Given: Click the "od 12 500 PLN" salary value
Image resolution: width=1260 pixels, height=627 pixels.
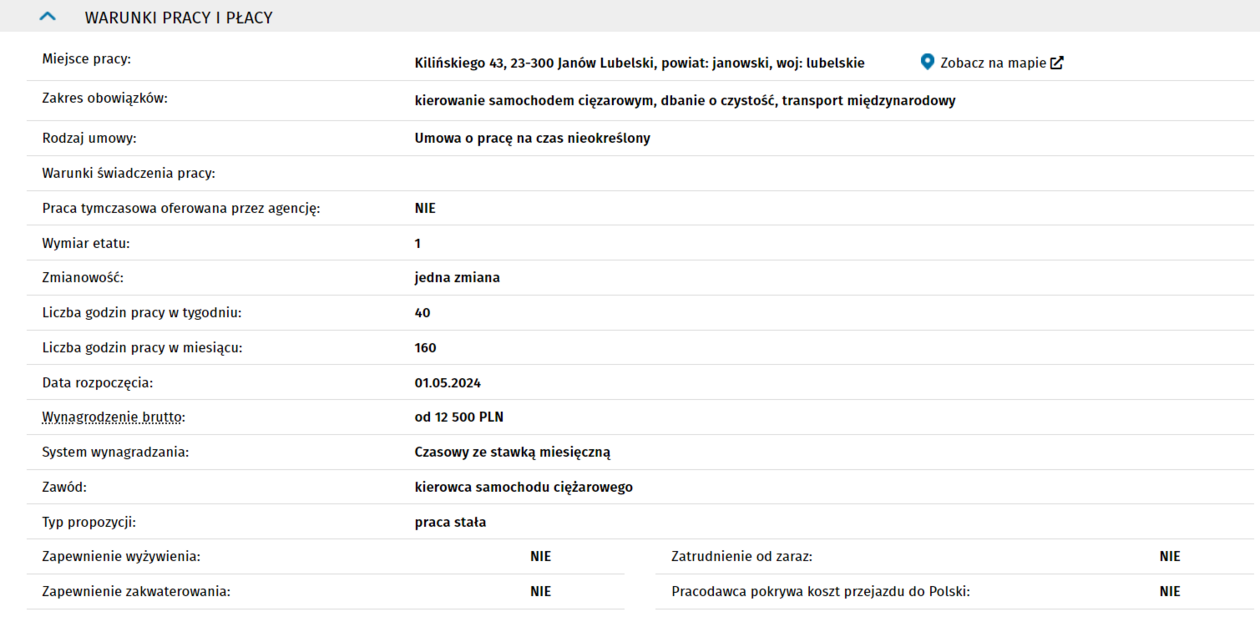Looking at the screenshot, I should pos(459,417).
